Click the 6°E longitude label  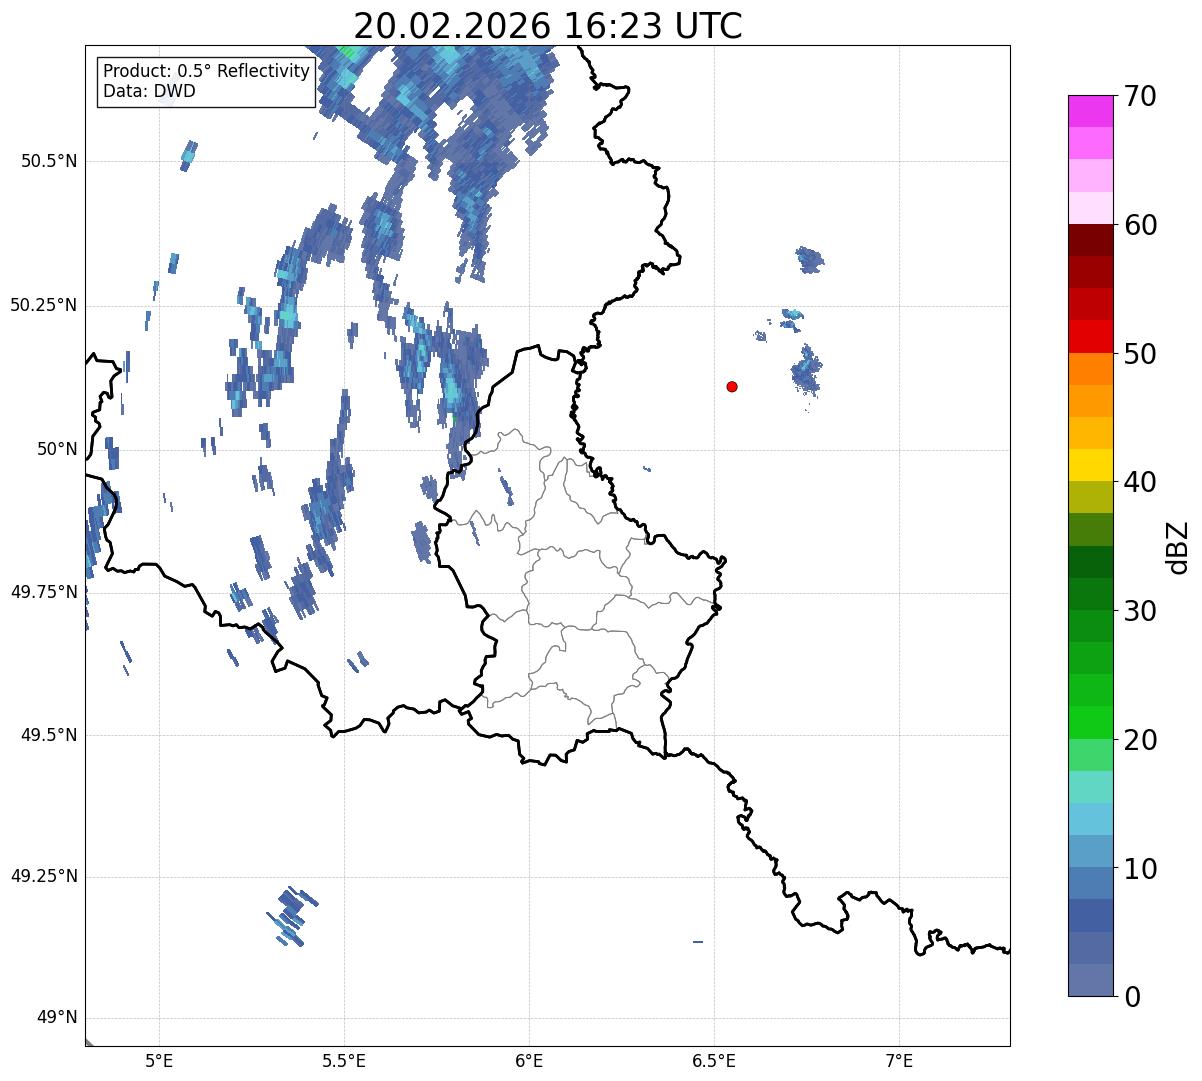point(530,1061)
